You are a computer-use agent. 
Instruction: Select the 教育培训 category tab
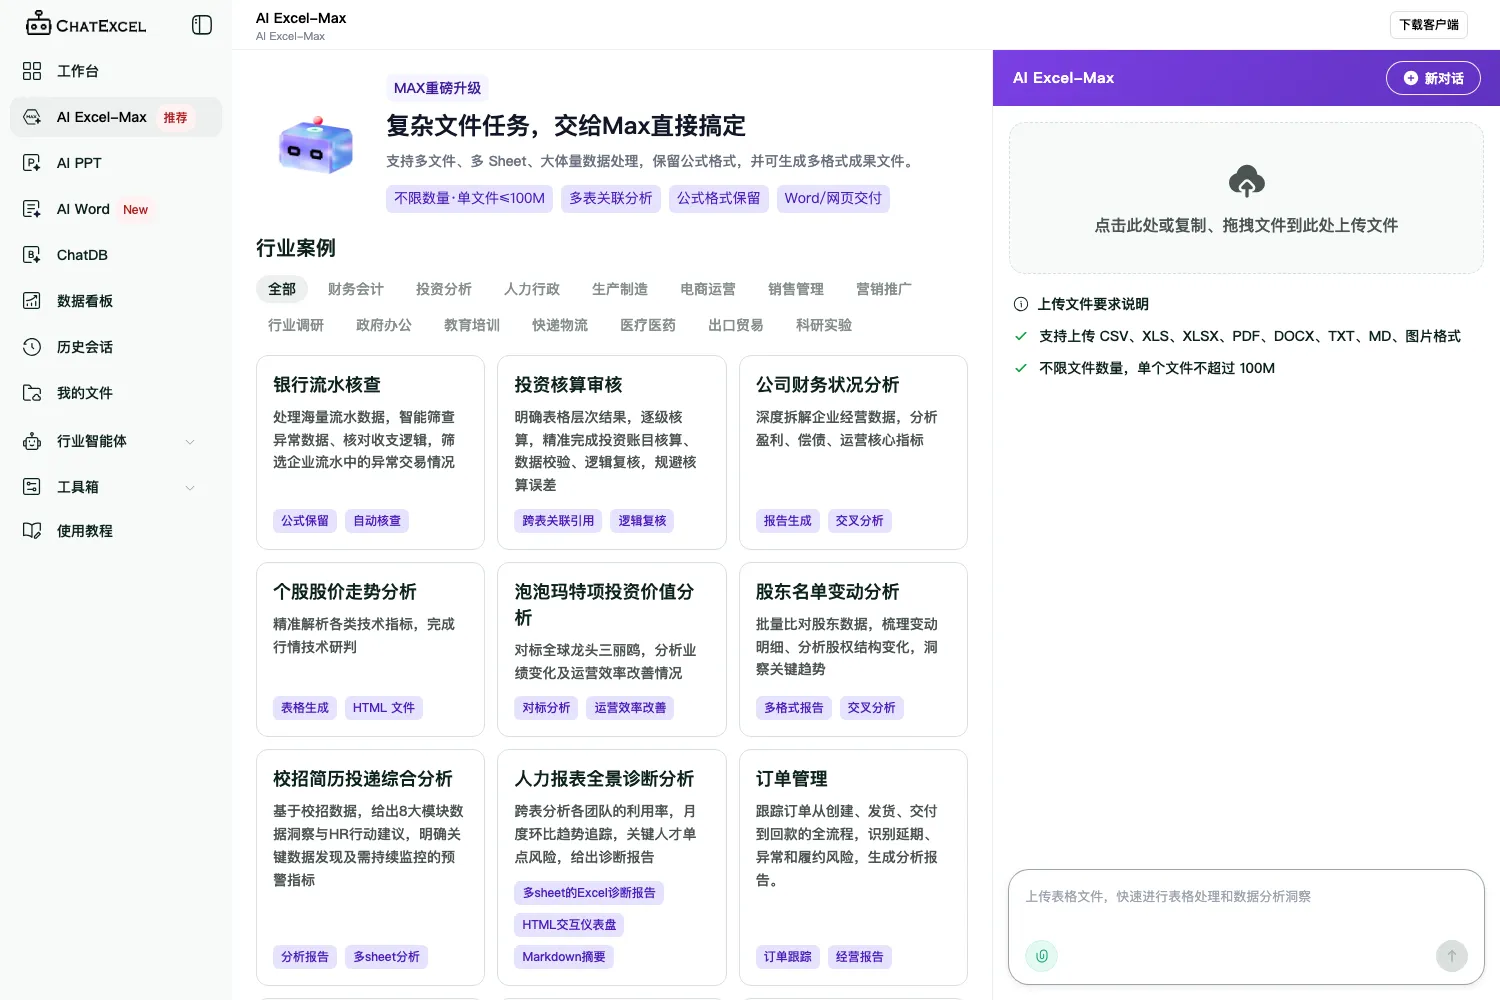[x=472, y=325]
